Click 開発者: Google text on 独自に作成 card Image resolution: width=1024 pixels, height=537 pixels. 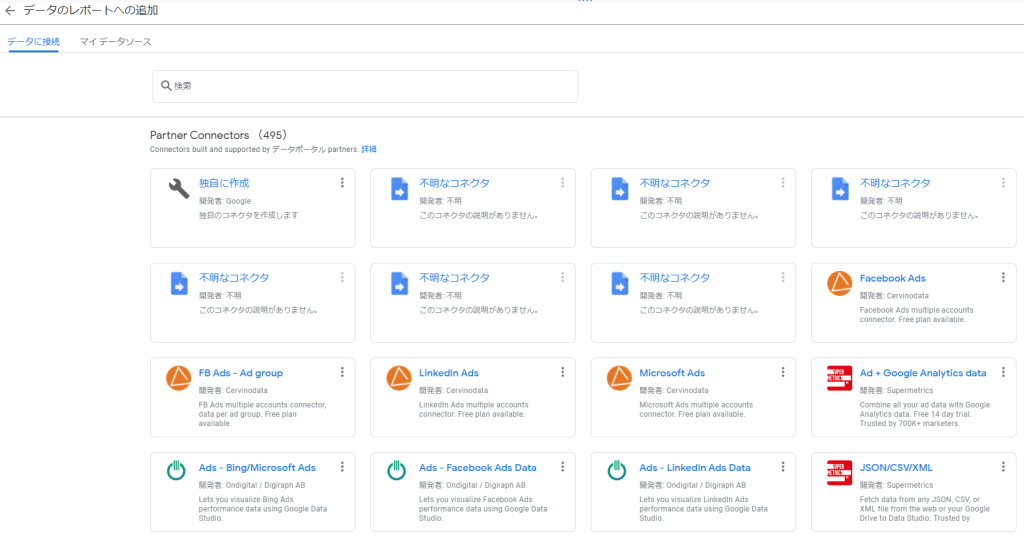(x=225, y=201)
